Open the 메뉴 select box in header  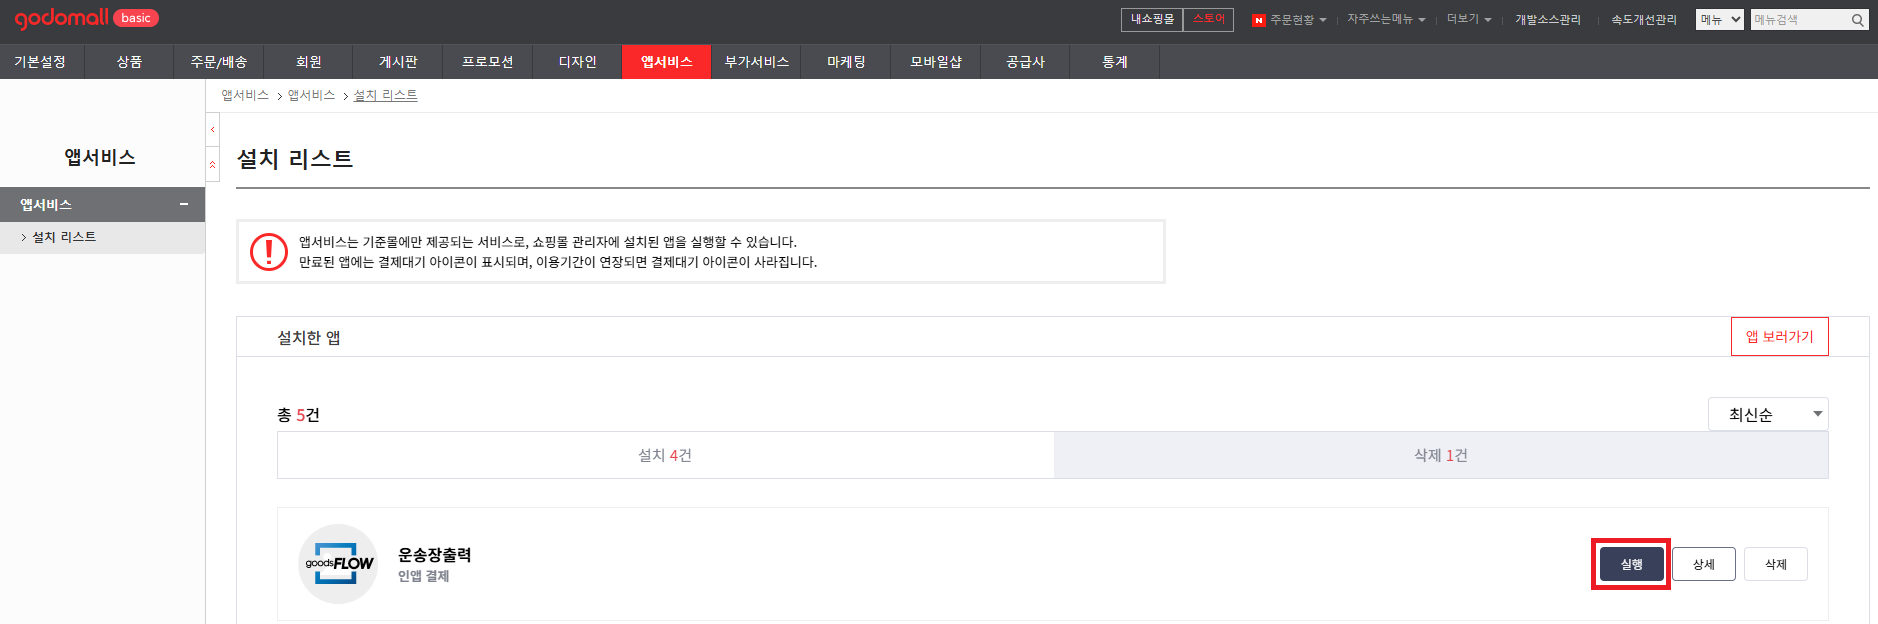point(1719,20)
